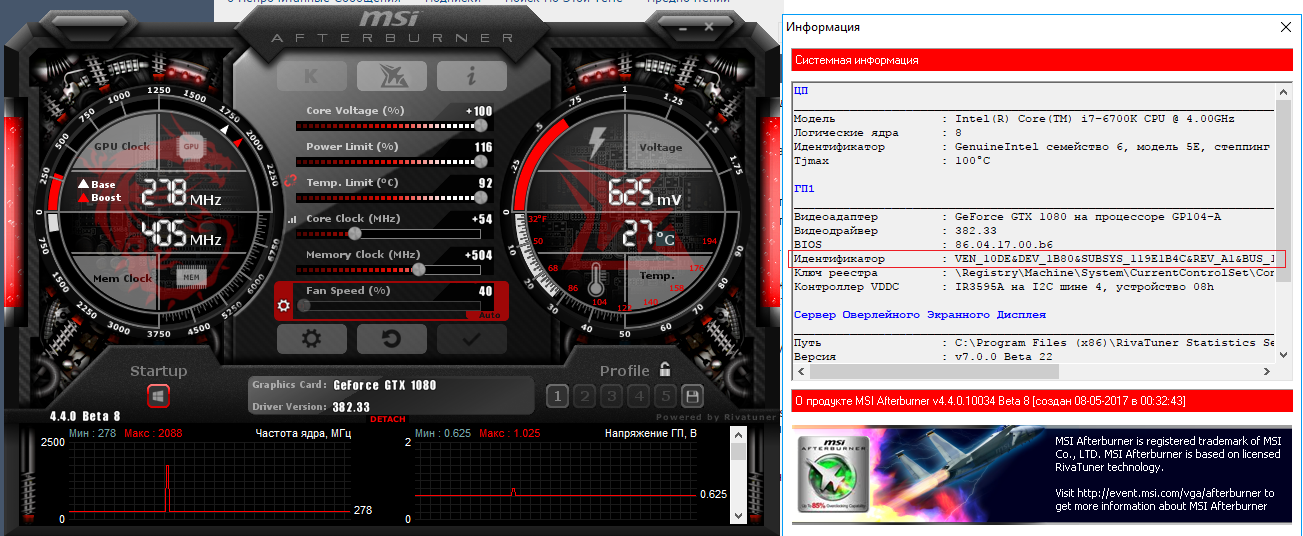This screenshot has height=536, width=1303.
Task: Open the info 'i' button in Afterburner
Action: pyautogui.click(x=471, y=76)
